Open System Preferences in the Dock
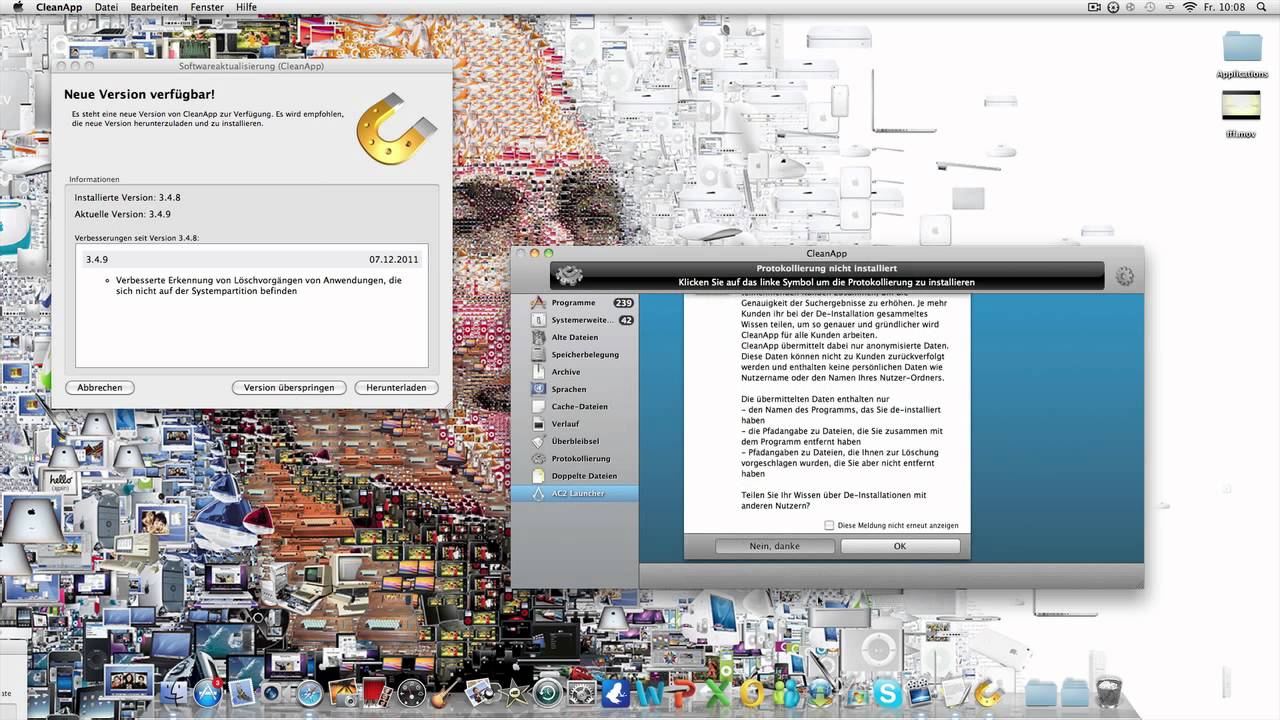Screen dimensions: 1280x720 [x=582, y=692]
